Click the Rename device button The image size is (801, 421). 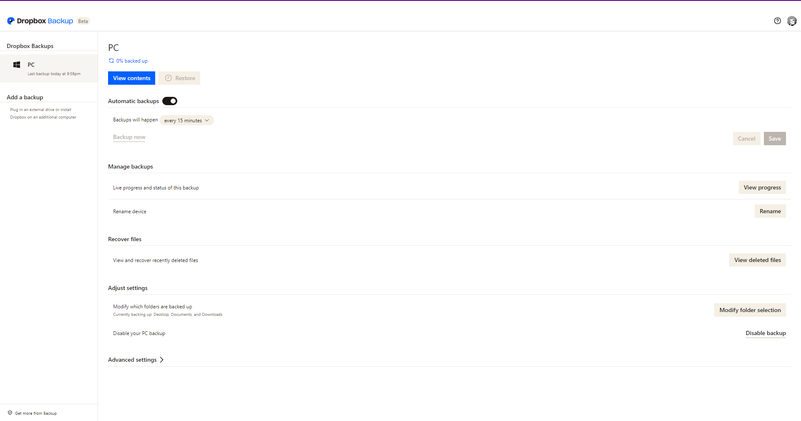click(x=770, y=211)
